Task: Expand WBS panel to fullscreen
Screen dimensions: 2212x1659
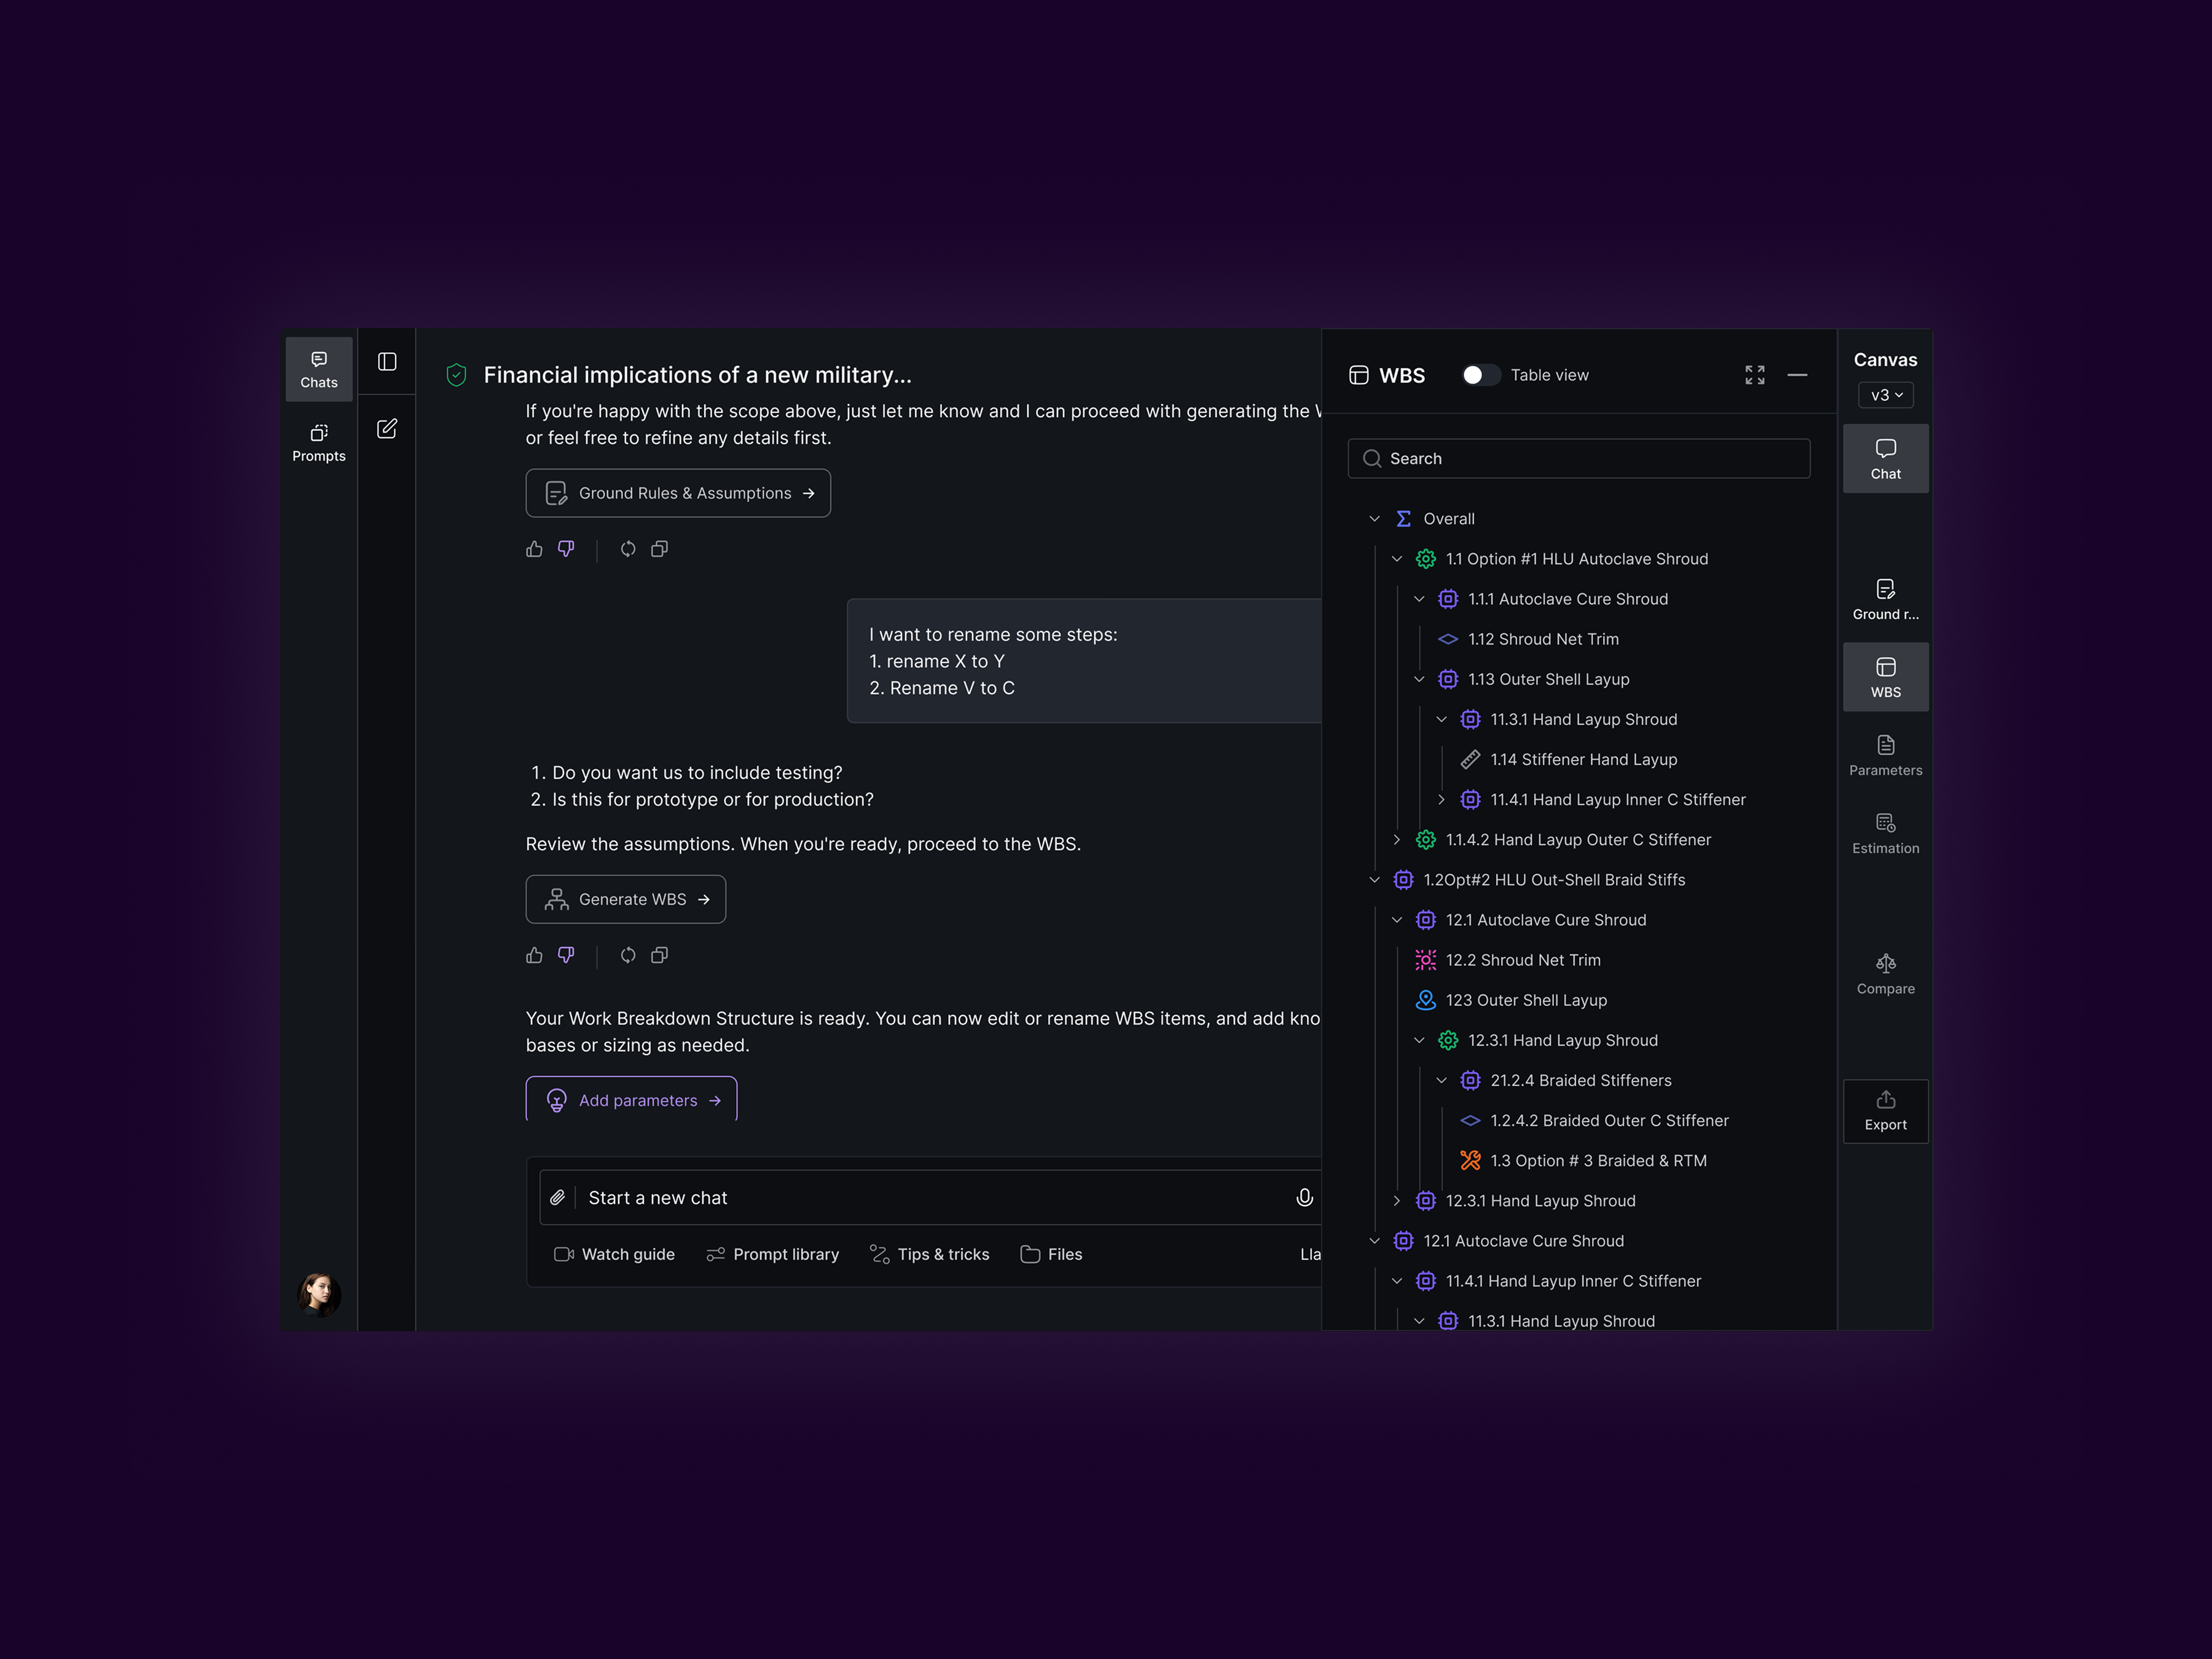Action: point(1755,375)
